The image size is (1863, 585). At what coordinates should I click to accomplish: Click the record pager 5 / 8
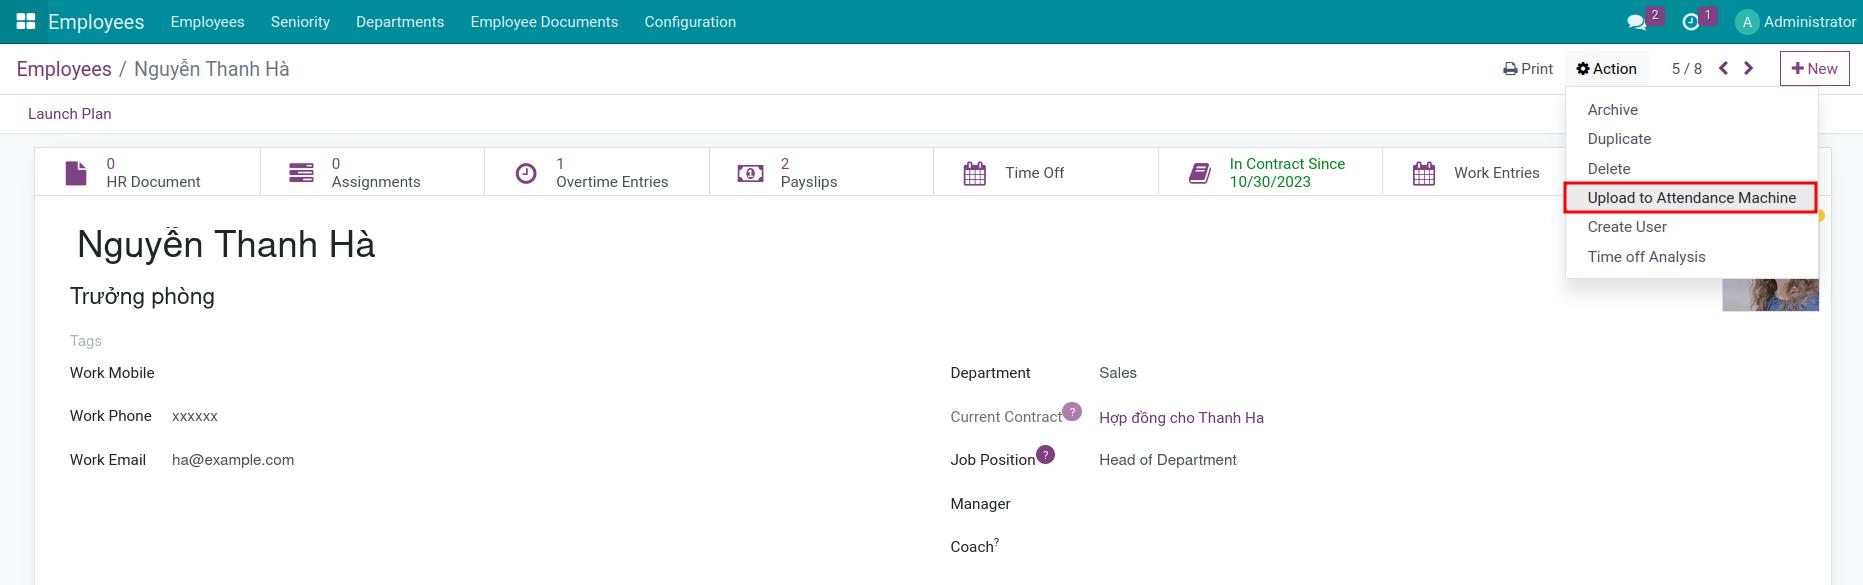1686,69
